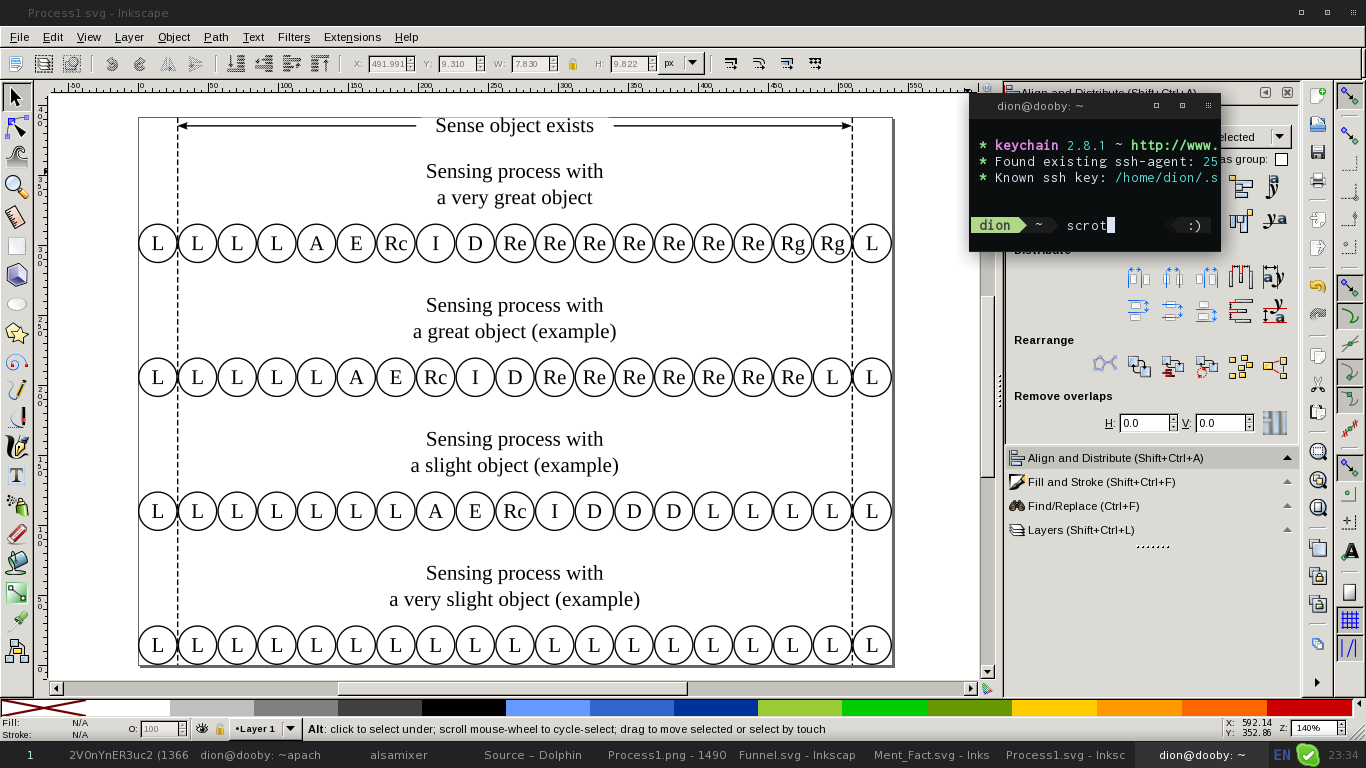Select the Spiral tool
The width and height of the screenshot is (1366, 768).
(16, 362)
